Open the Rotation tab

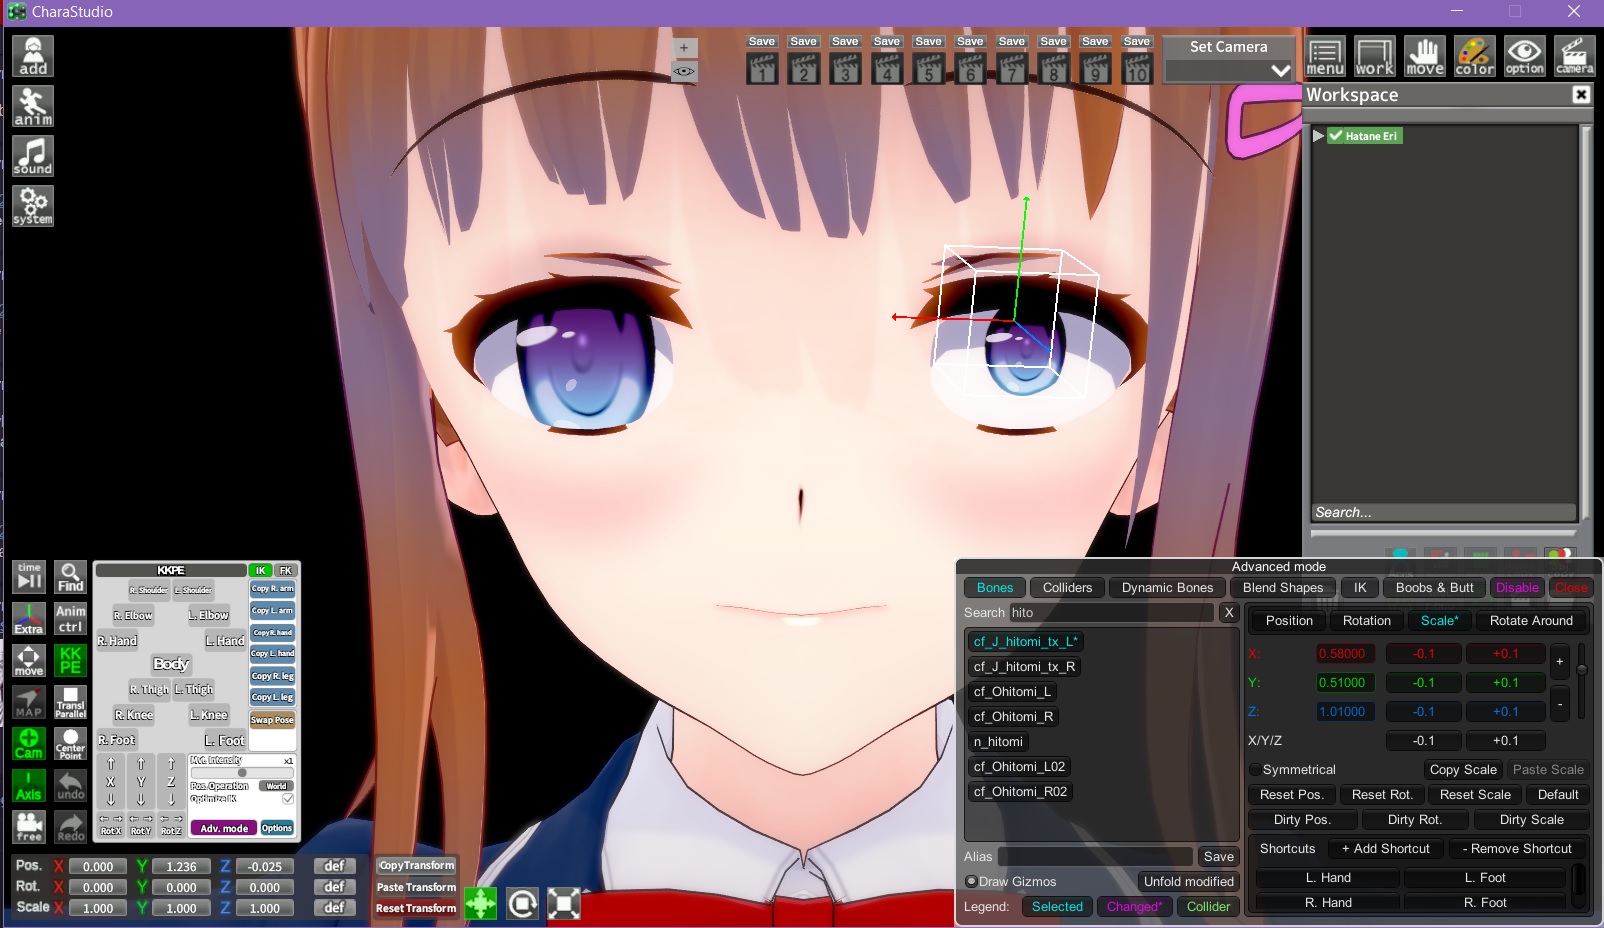[1367, 621]
